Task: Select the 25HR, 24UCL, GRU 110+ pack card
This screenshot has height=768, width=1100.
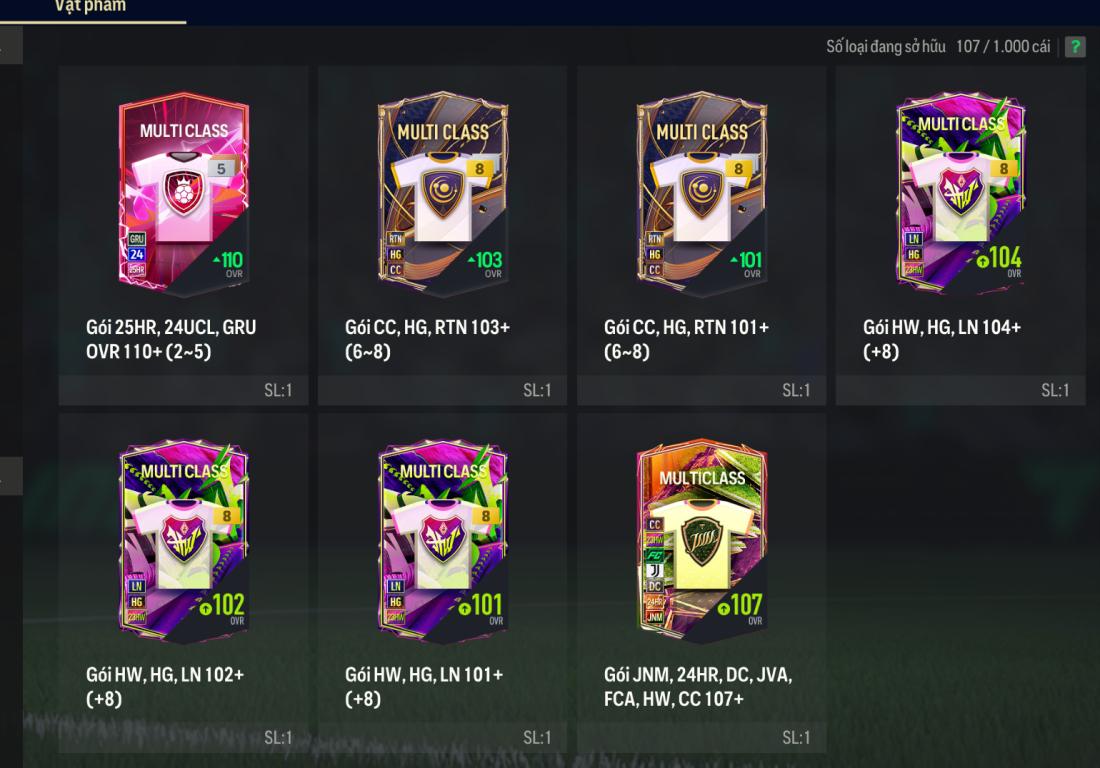Action: pyautogui.click(x=184, y=236)
